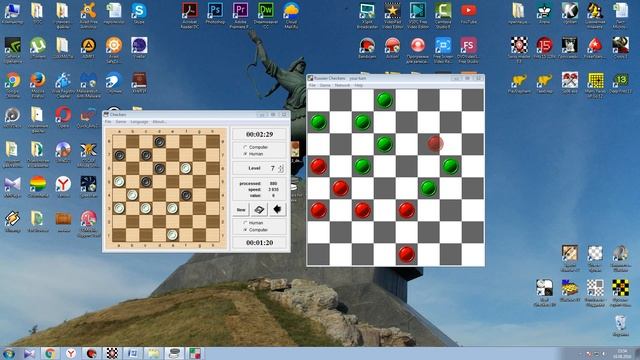This screenshot has width=640, height=360.
Task: Open Network menu in Russian Checkers window
Action: click(x=342, y=85)
